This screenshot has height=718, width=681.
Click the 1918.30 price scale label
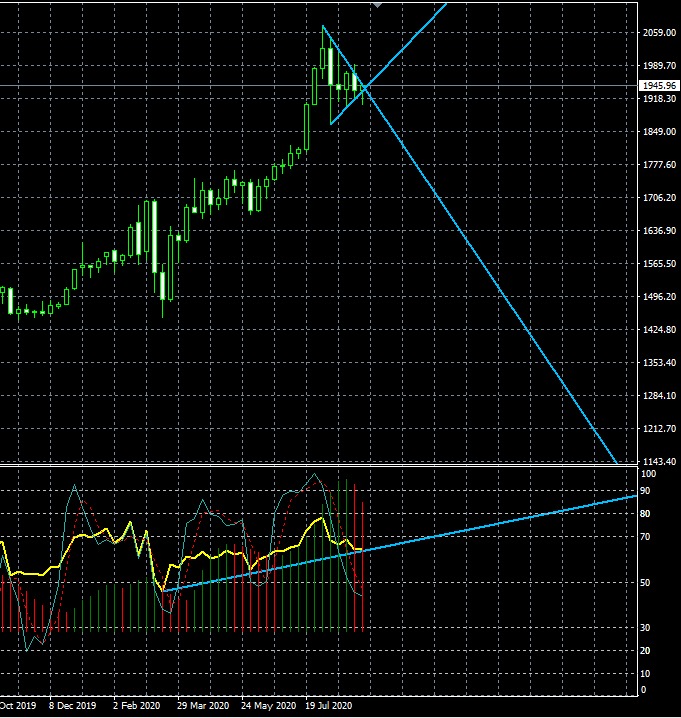pyautogui.click(x=659, y=98)
